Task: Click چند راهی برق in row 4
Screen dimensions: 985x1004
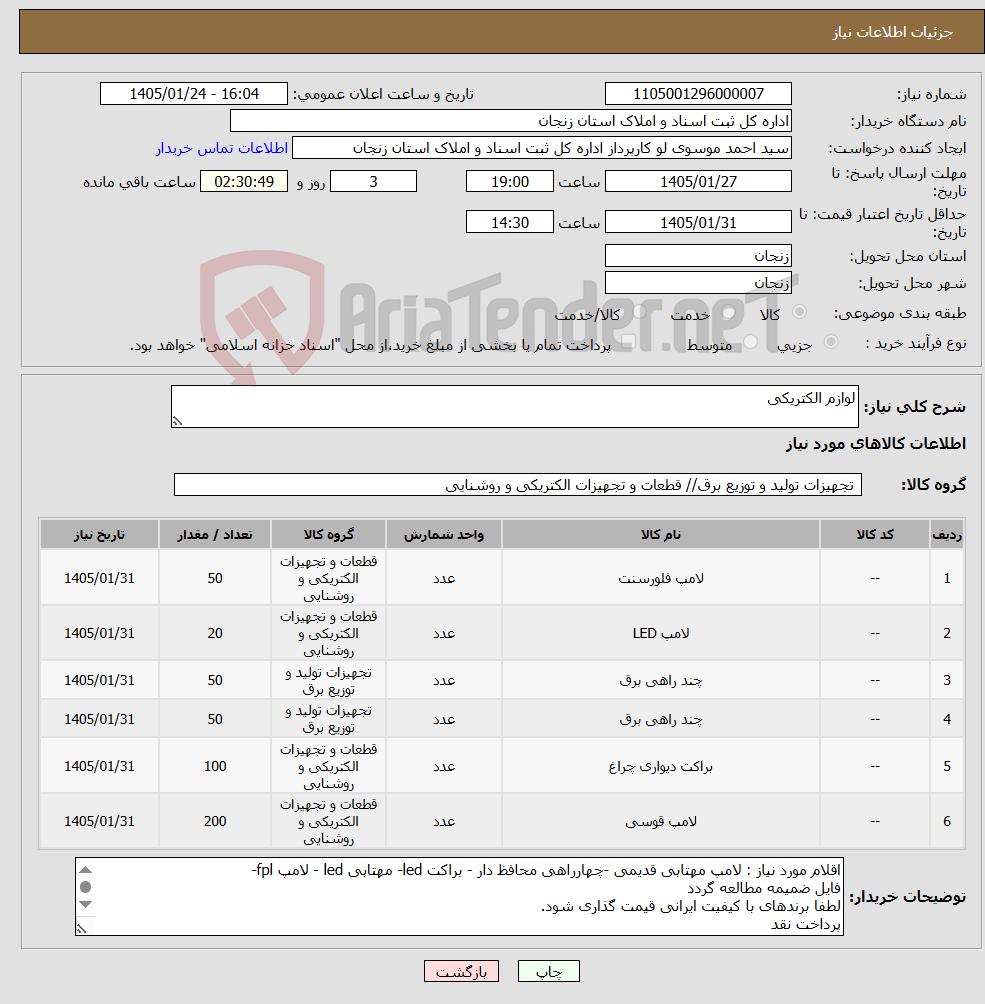Action: click(661, 719)
